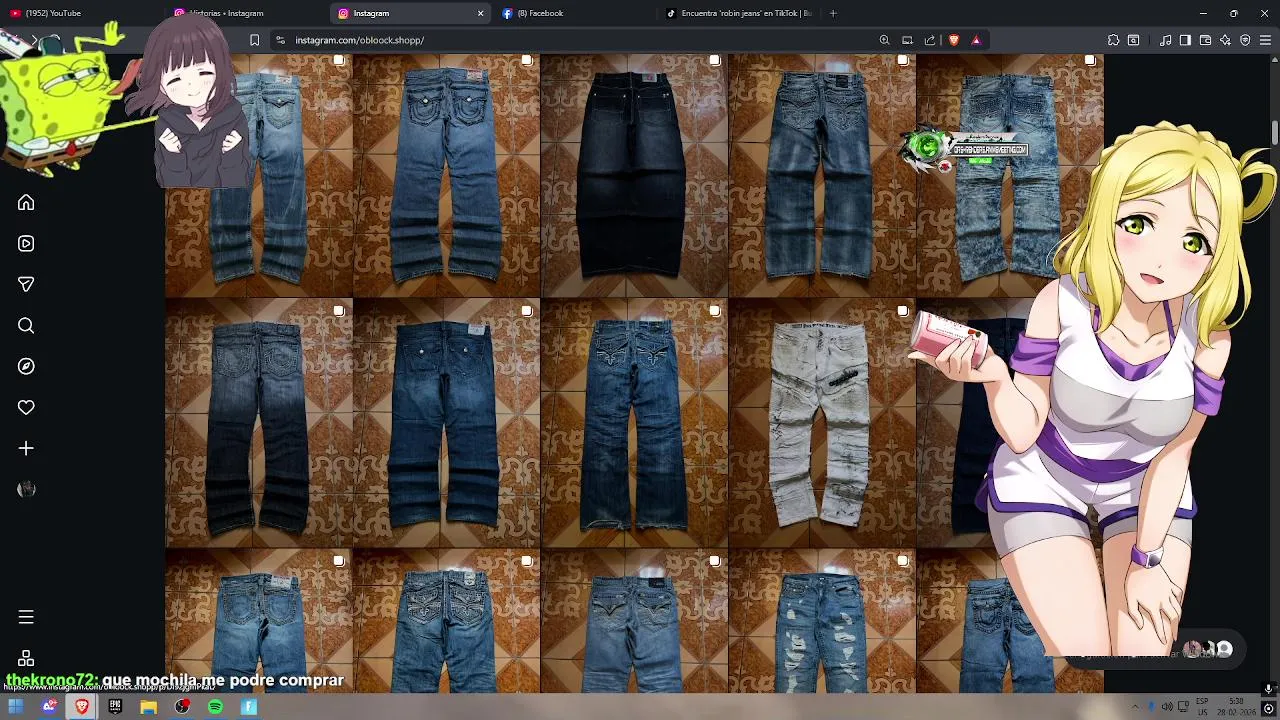Open Explore compass icon in sidebar
The height and width of the screenshot is (720, 1280).
[x=26, y=367]
